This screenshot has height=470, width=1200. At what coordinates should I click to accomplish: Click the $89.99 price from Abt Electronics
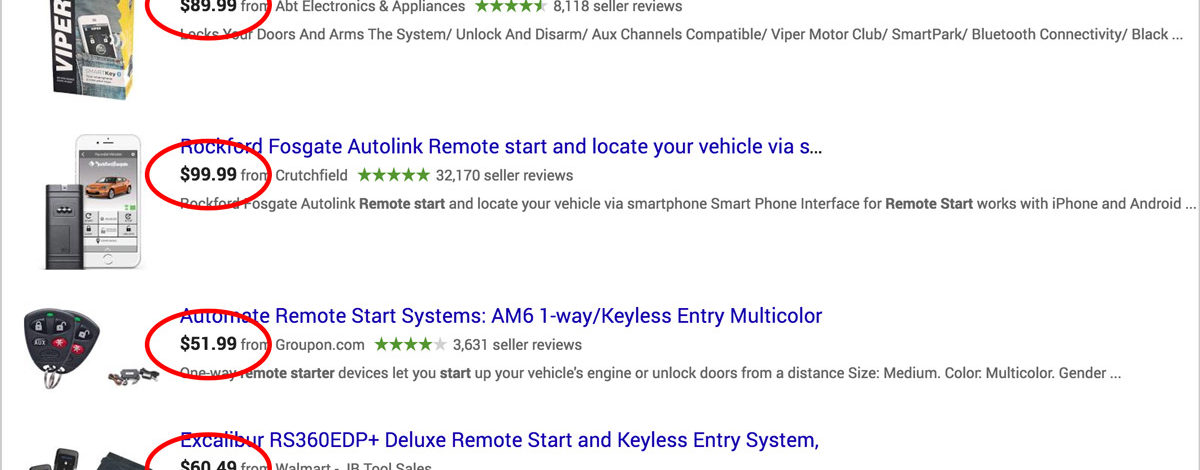pyautogui.click(x=208, y=6)
